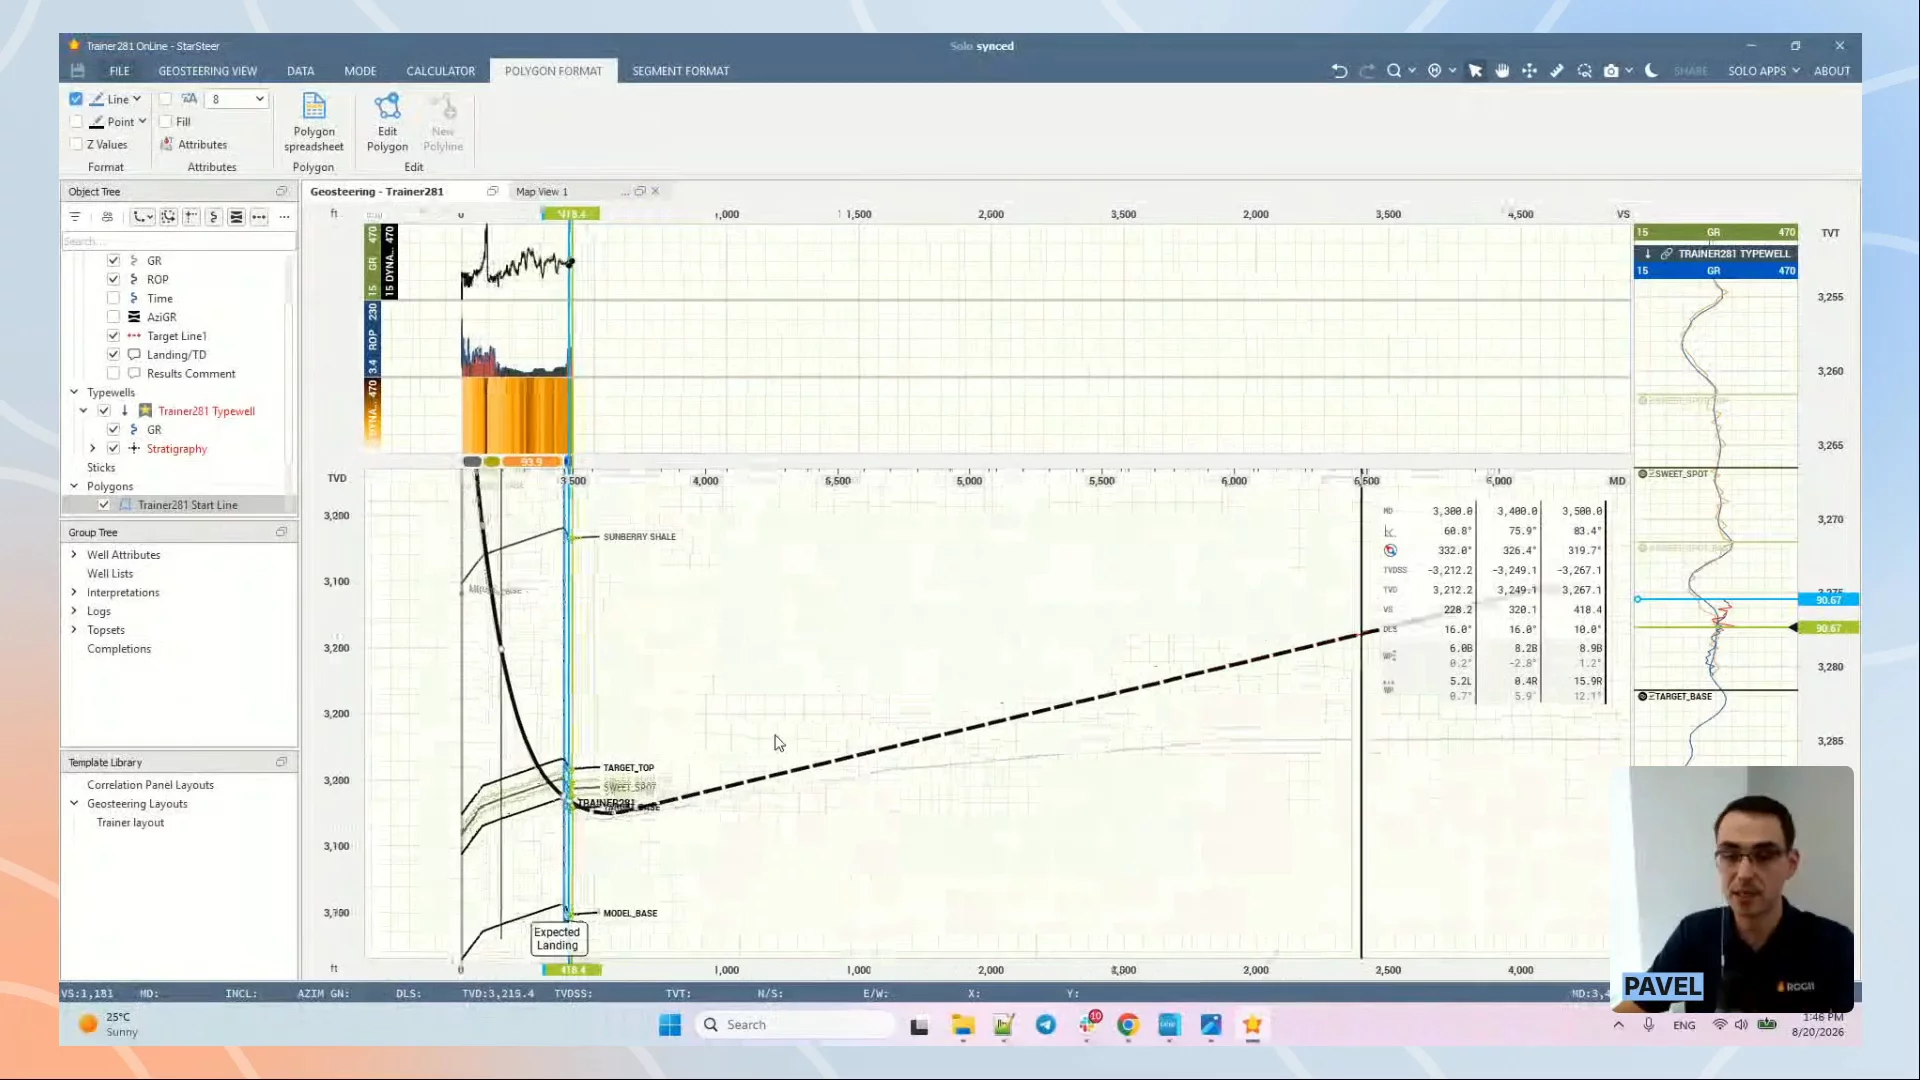
Task: Toggle the dark mode moon icon
Action: point(1651,71)
